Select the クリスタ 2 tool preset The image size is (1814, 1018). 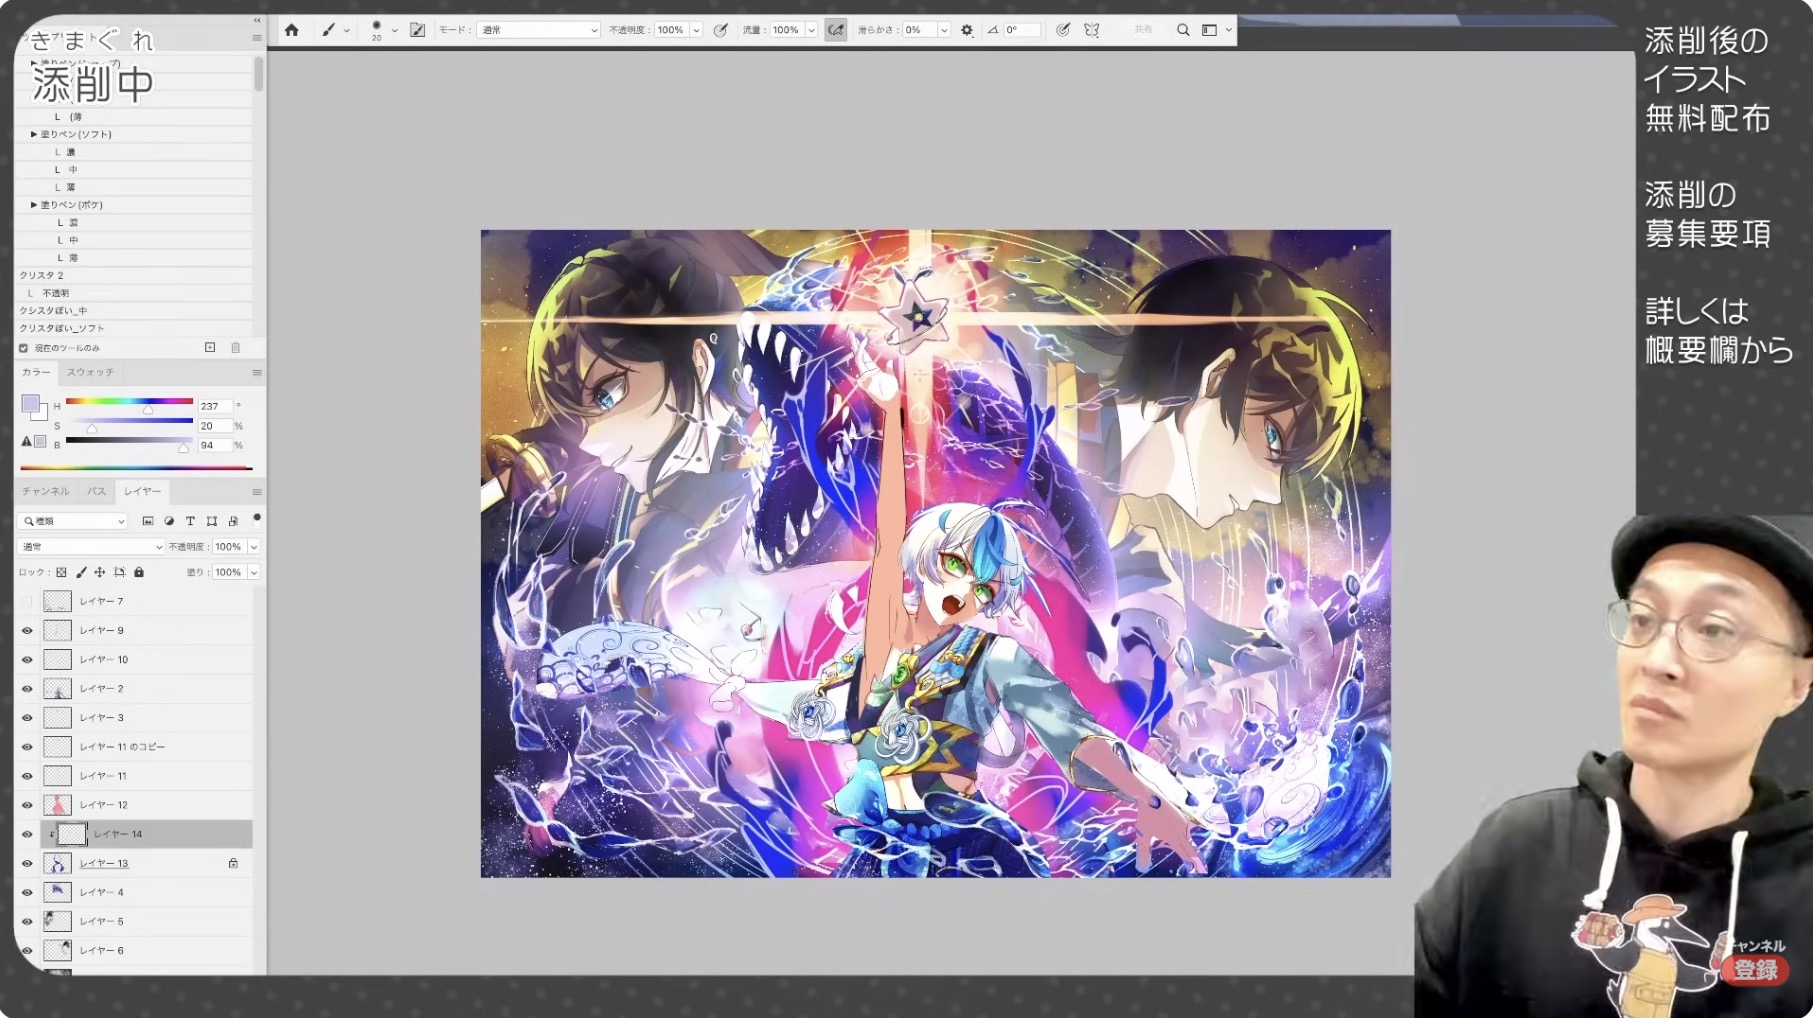[134, 275]
